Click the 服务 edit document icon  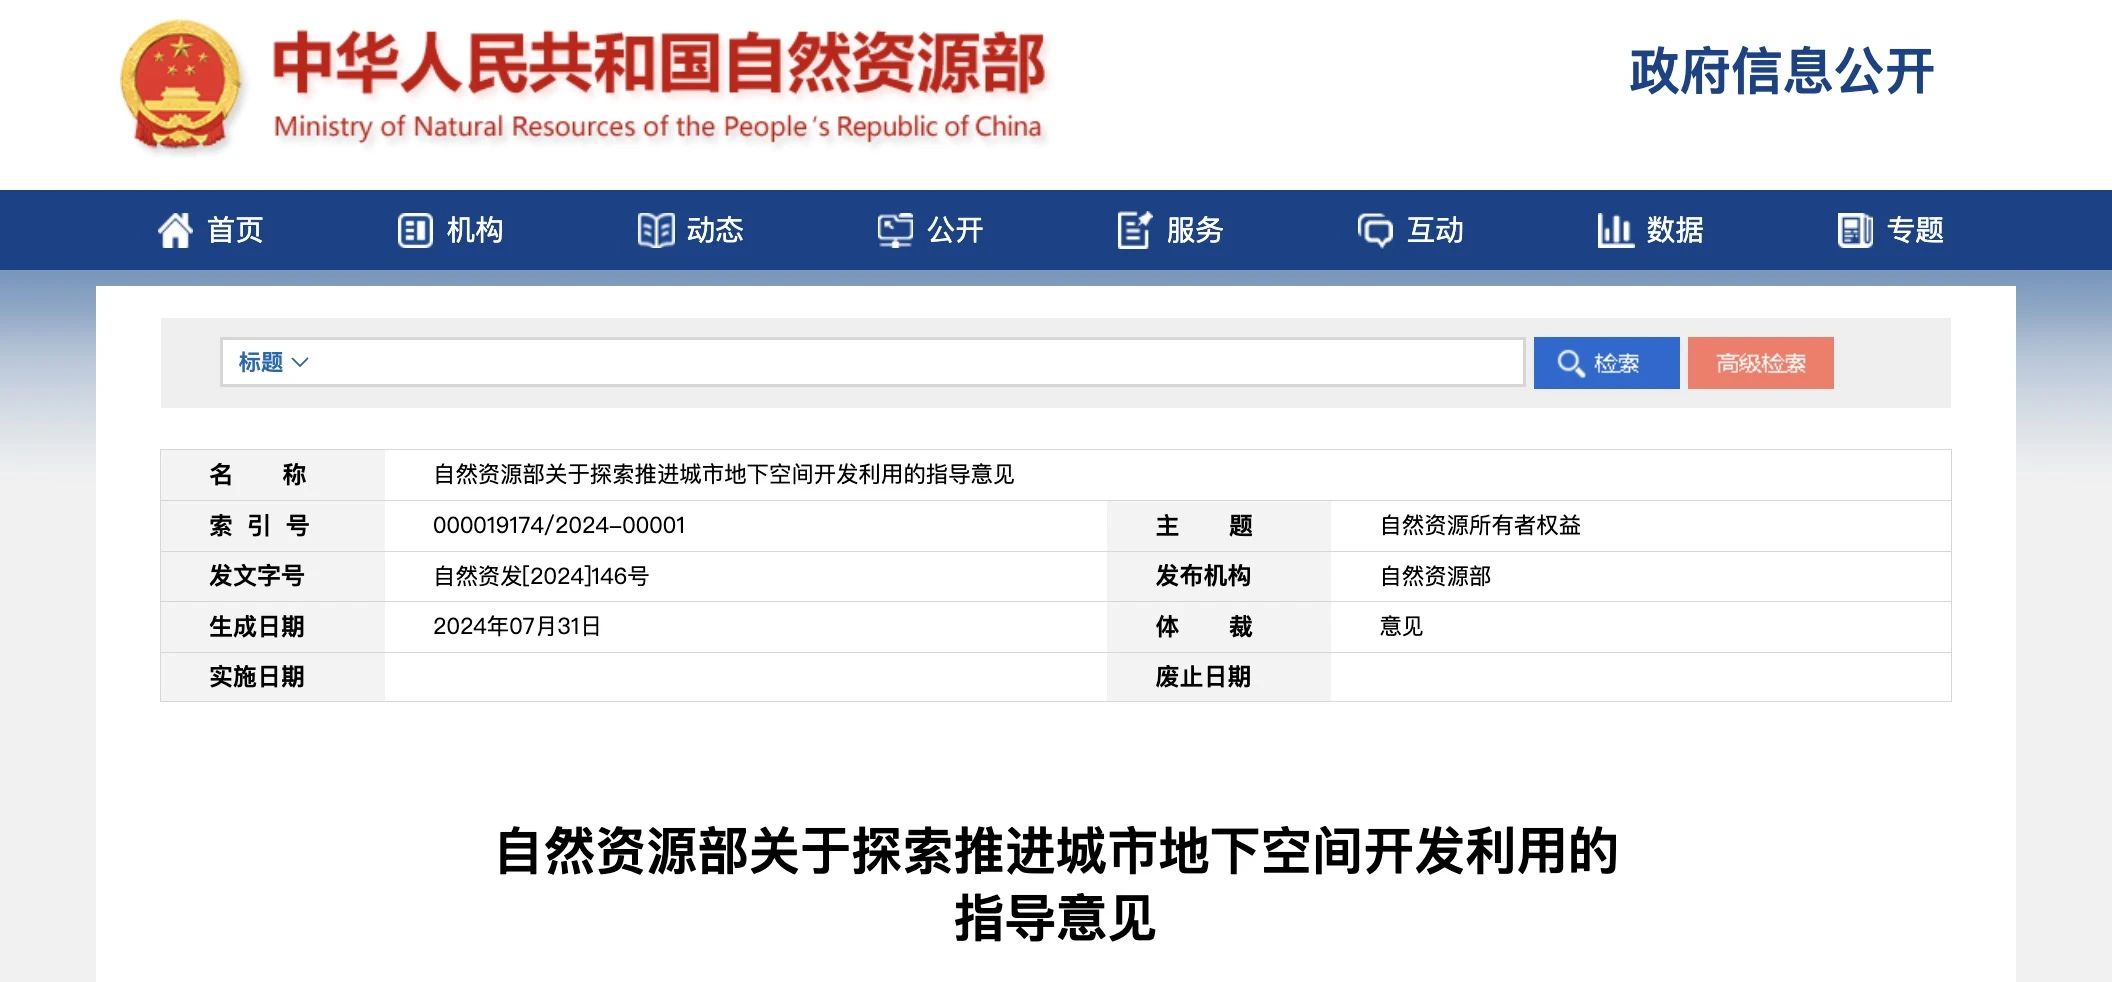(1134, 230)
